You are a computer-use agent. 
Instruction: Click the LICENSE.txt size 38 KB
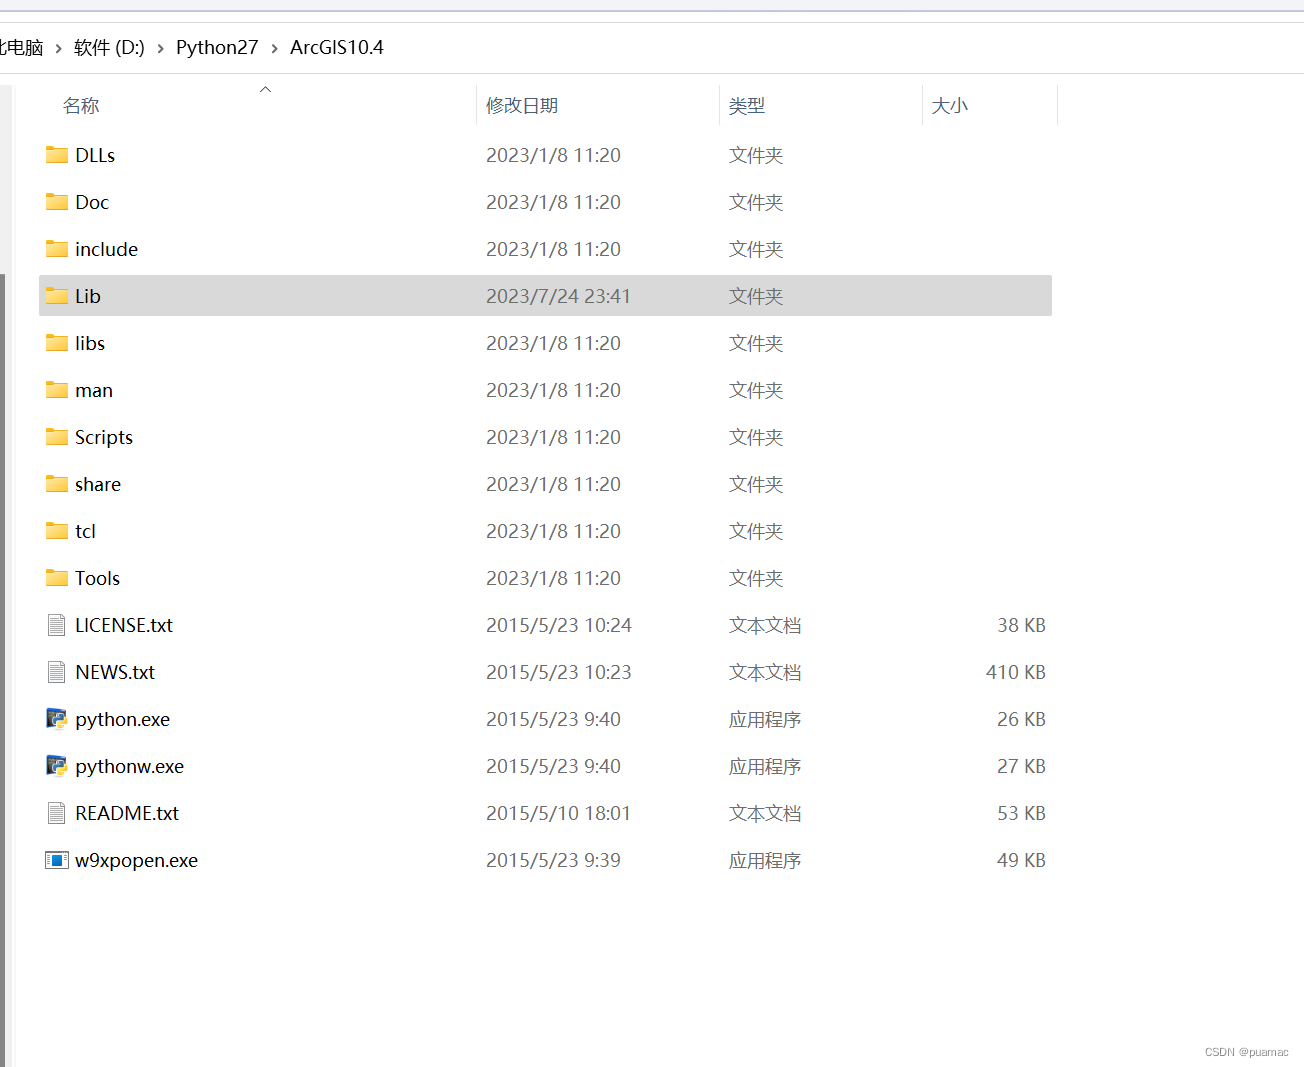(x=1021, y=625)
